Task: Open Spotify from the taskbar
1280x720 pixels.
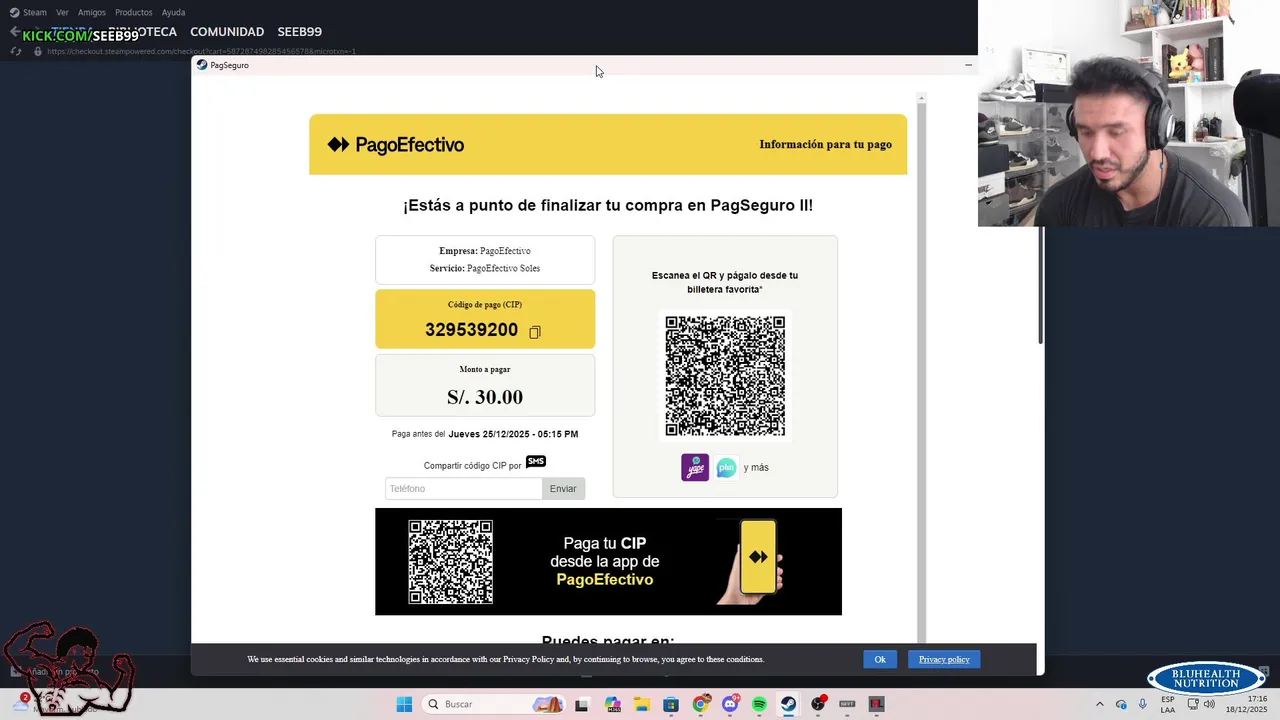Action: pyautogui.click(x=759, y=704)
